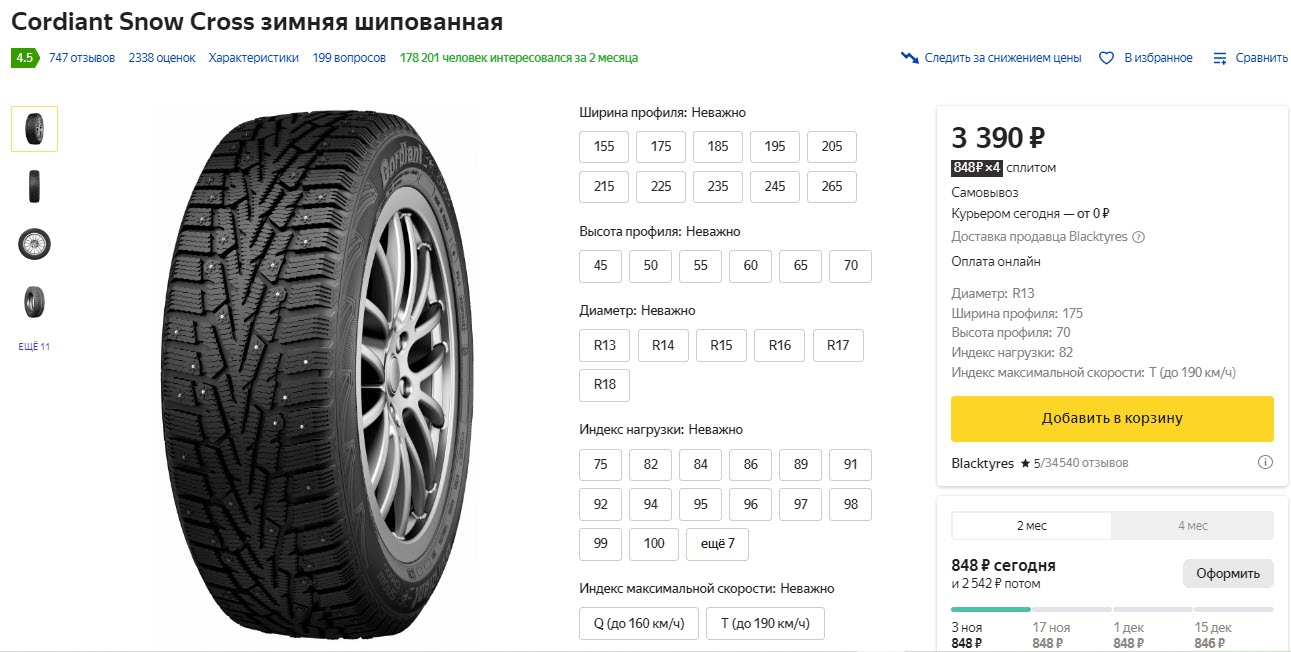Choose diameter R13
The height and width of the screenshot is (652, 1291).
point(604,345)
